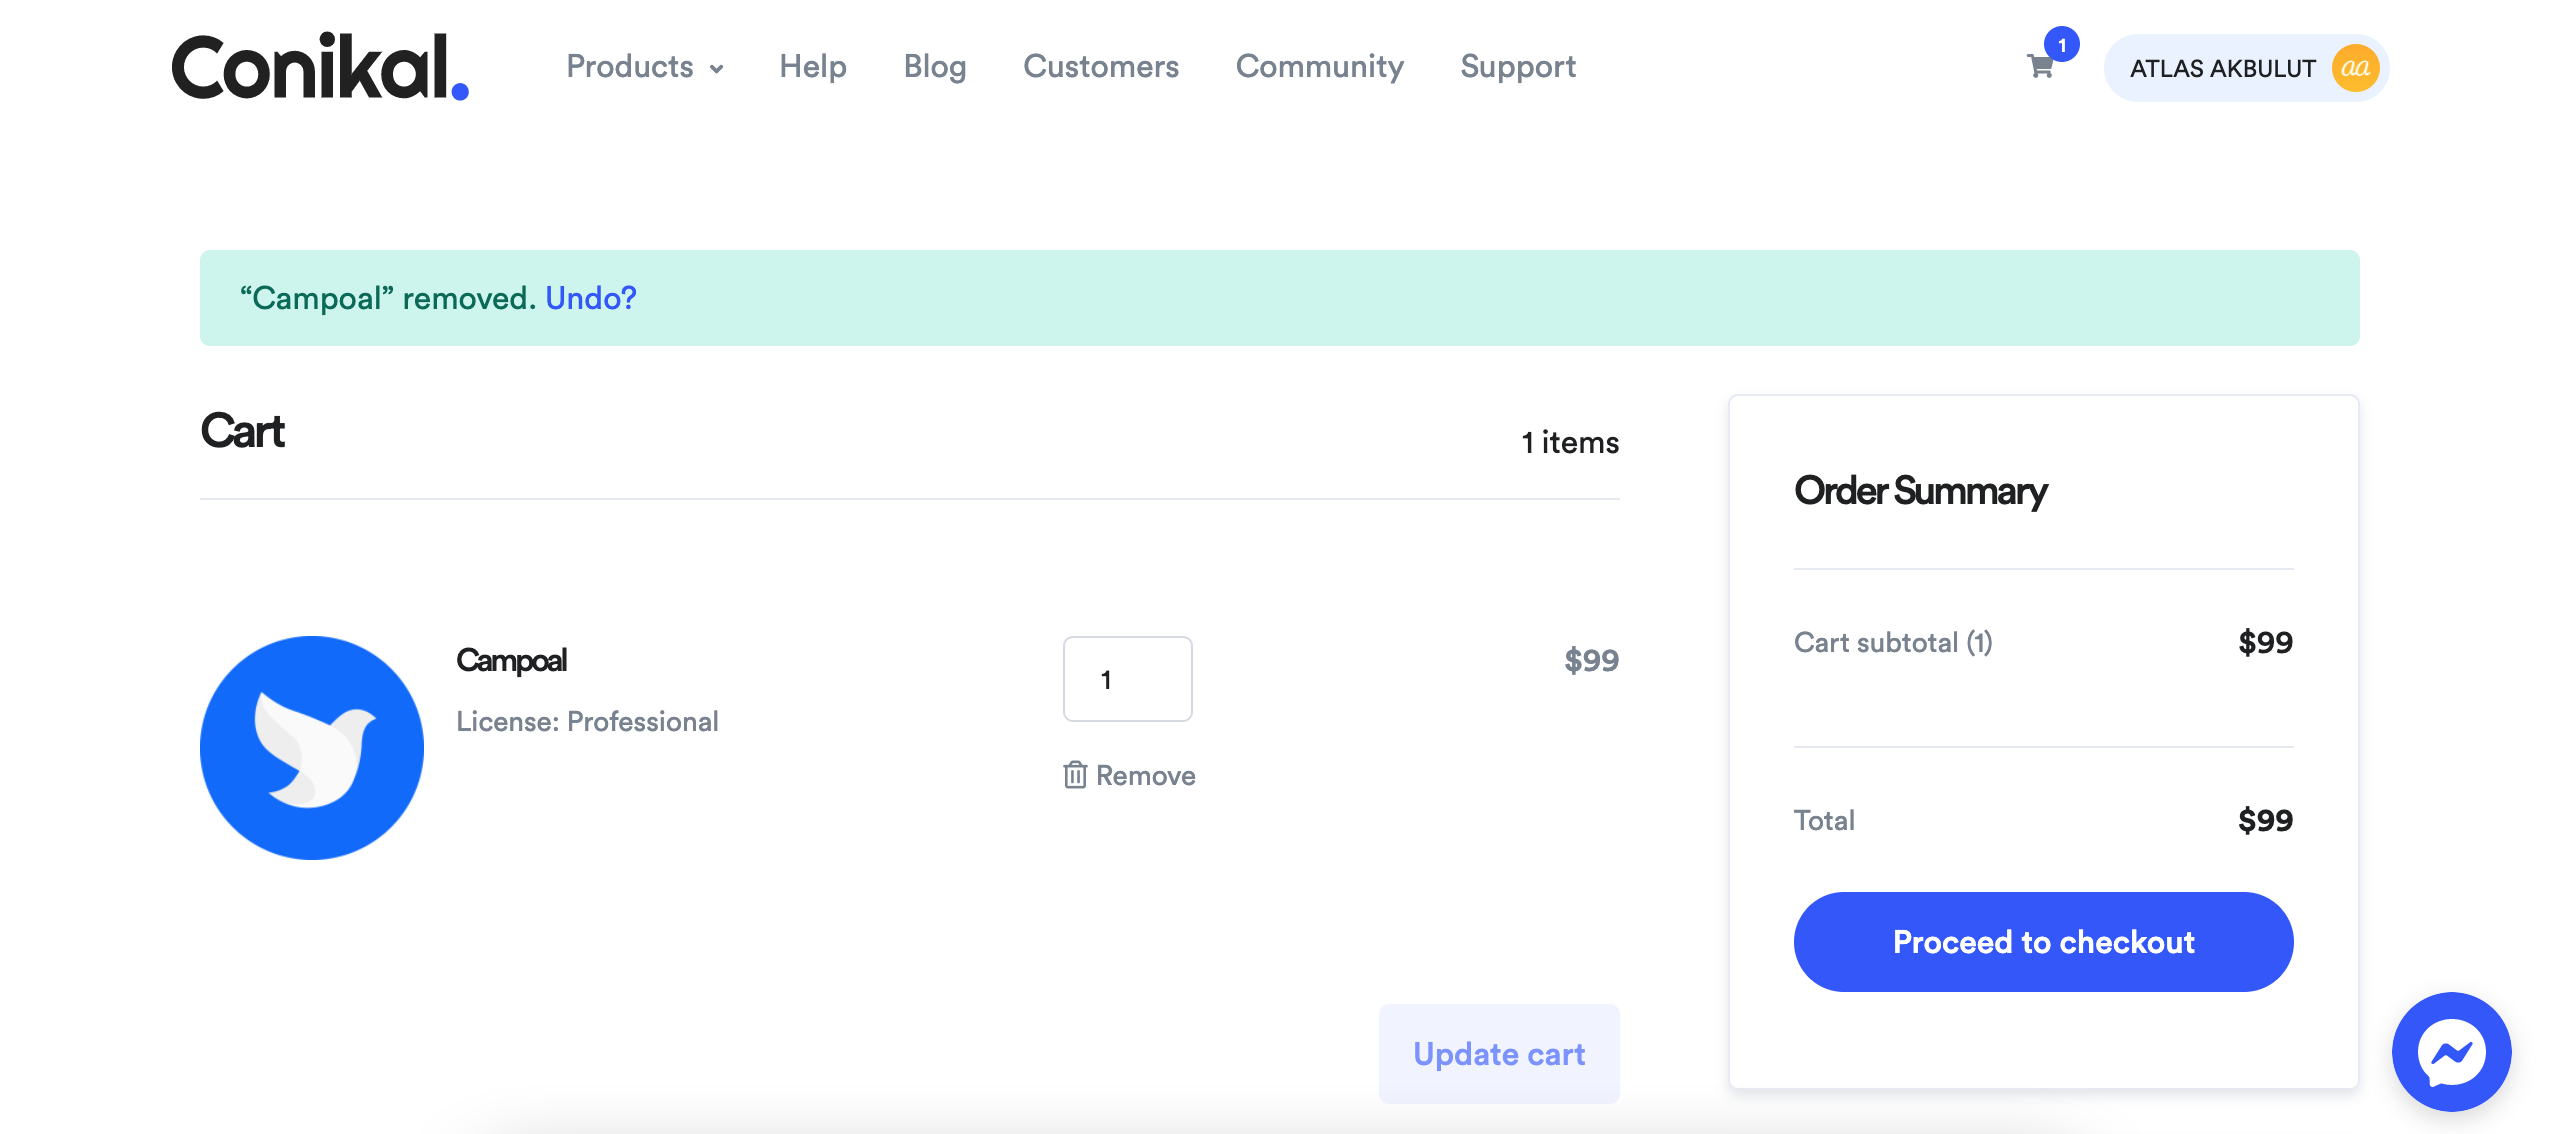Click the Campoal item price '$99'
The width and height of the screenshot is (2560, 1134).
tap(1592, 660)
